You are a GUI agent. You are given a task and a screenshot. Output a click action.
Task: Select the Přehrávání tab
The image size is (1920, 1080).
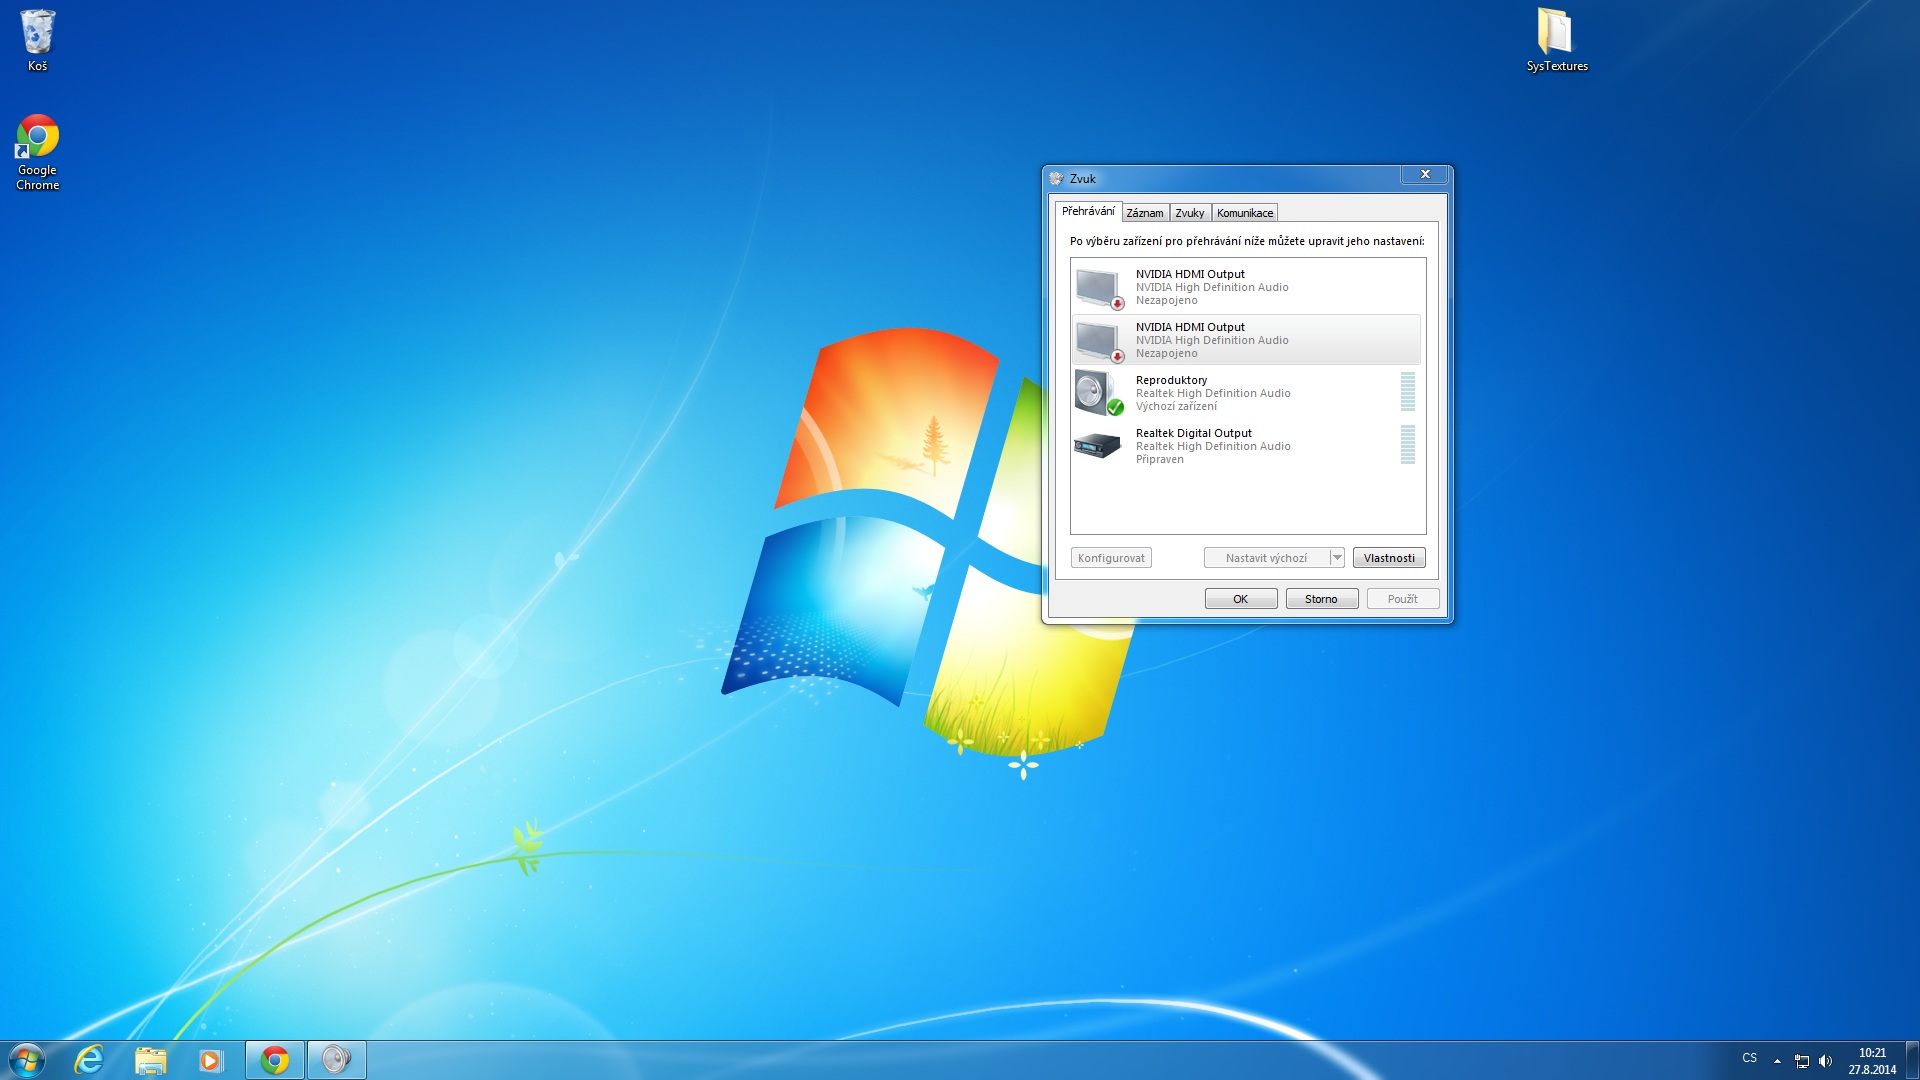pos(1088,211)
